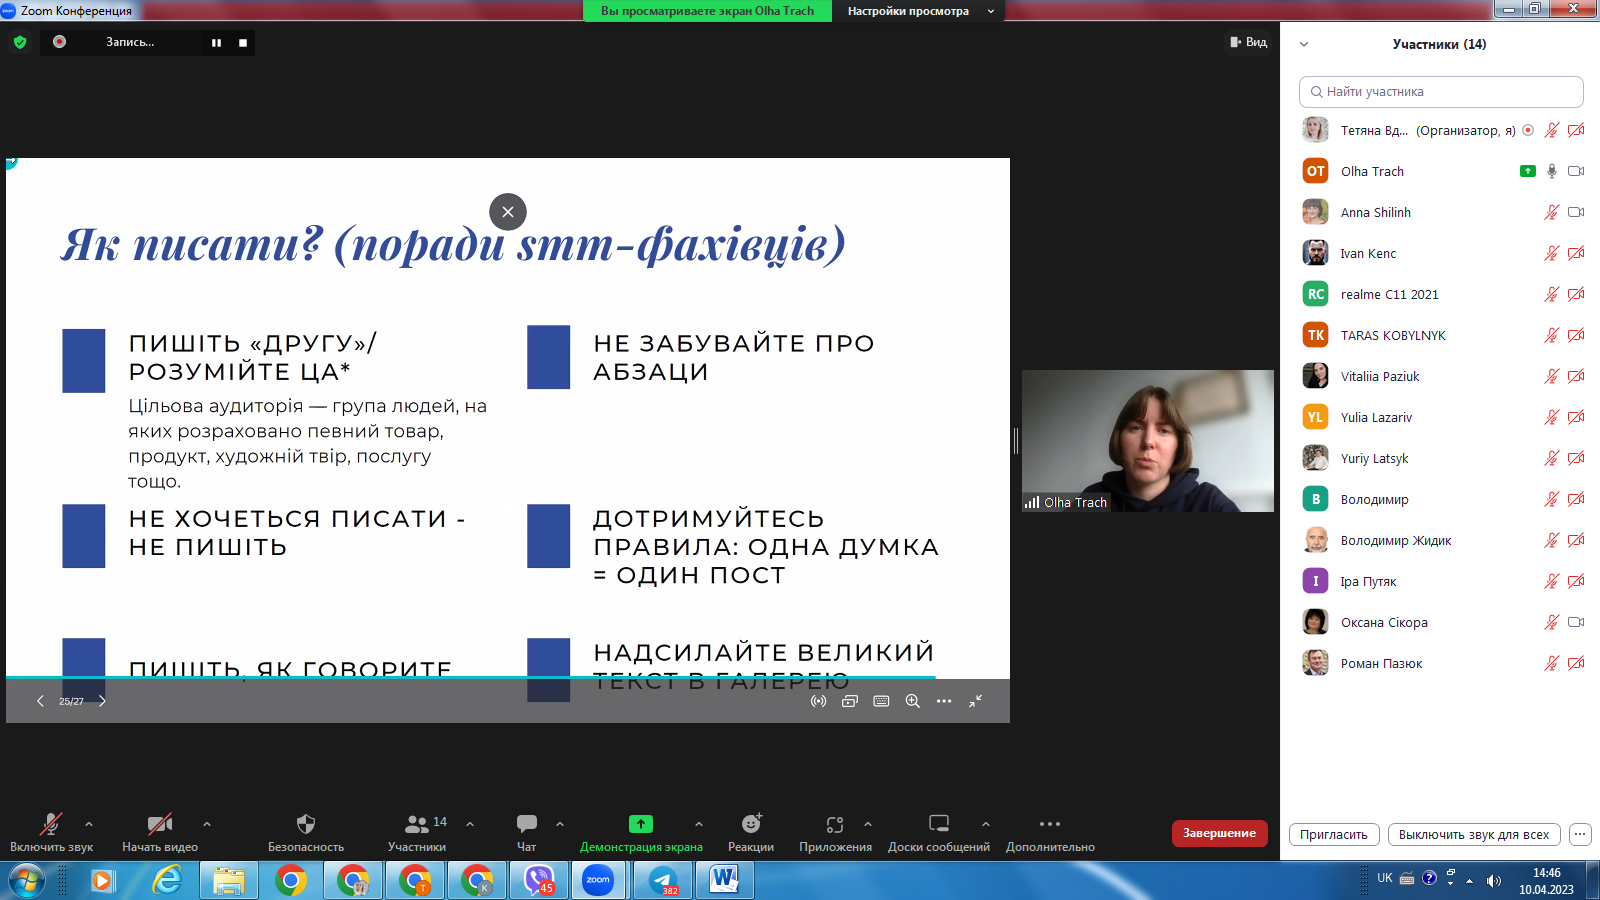Click green share screen icon
Image resolution: width=1600 pixels, height=900 pixels.
tap(640, 825)
